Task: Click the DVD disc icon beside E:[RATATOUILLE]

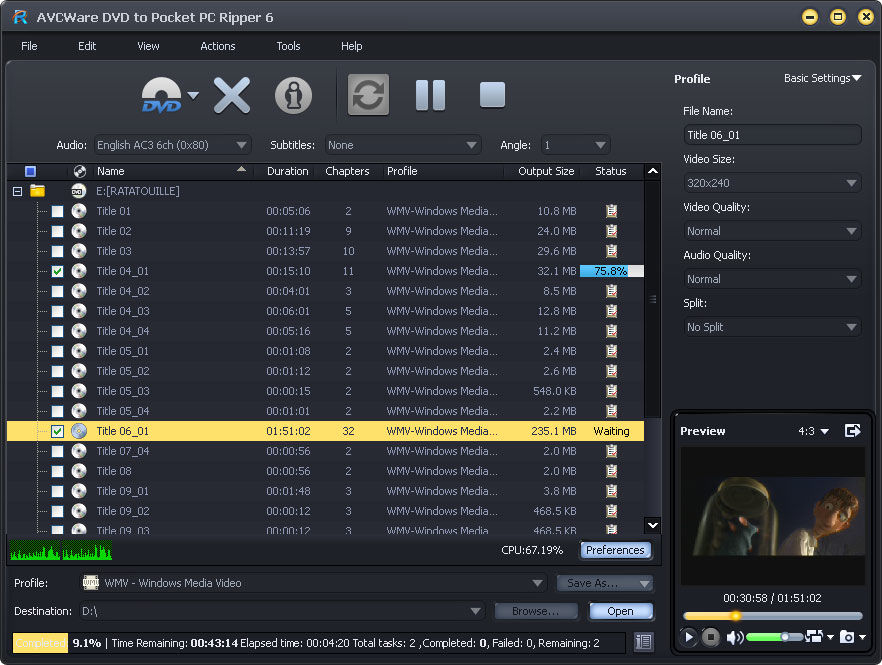Action: [78, 191]
